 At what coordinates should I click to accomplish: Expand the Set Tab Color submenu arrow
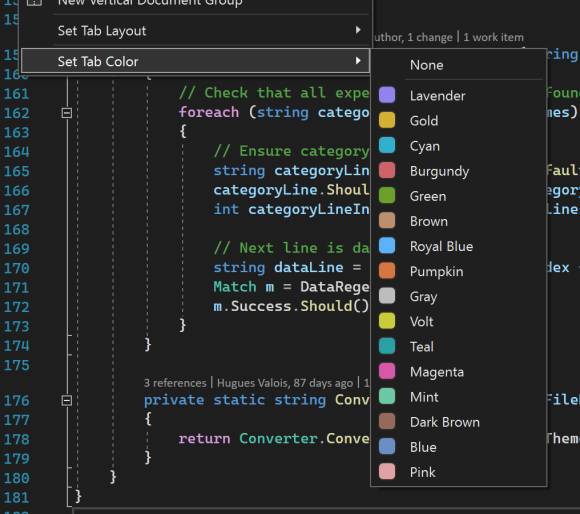click(358, 61)
